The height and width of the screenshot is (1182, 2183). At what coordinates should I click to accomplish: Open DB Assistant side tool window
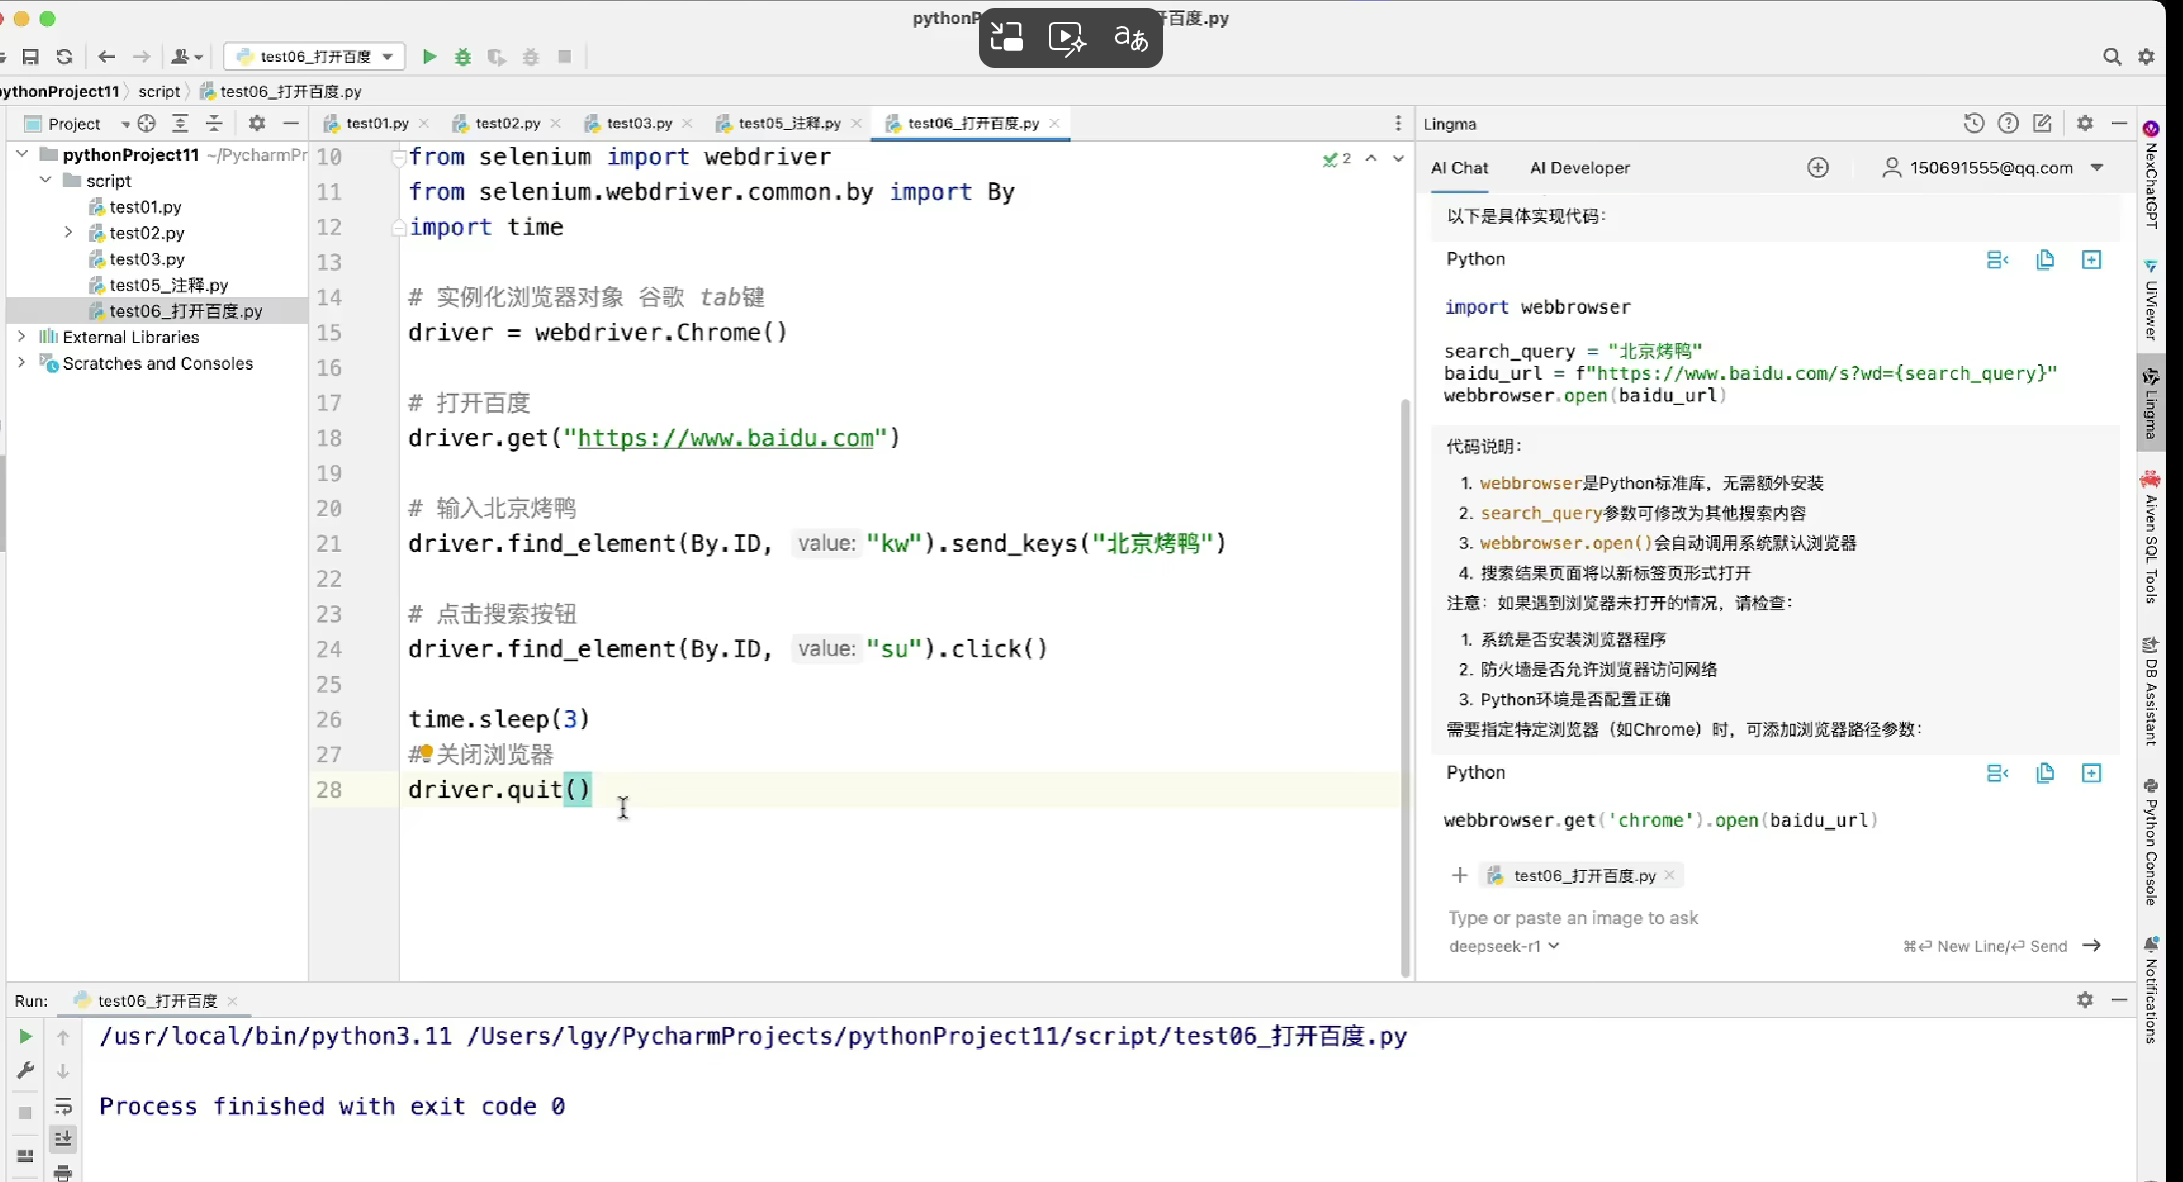[2151, 691]
